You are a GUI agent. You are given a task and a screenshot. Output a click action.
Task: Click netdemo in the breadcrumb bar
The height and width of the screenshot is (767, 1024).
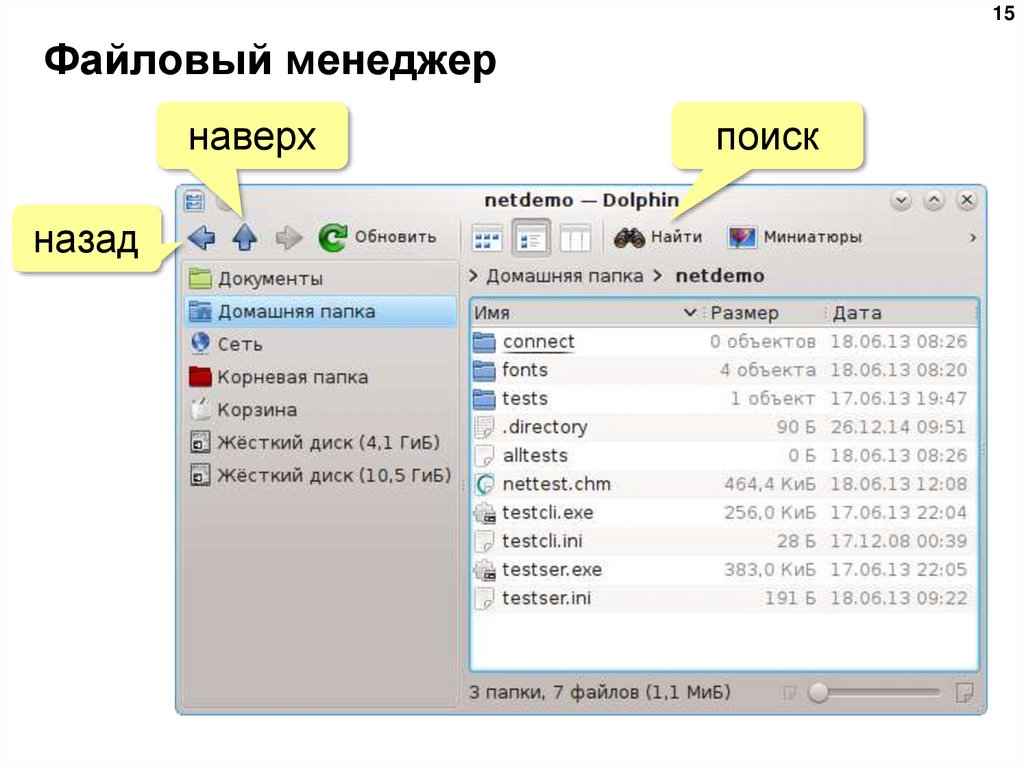coord(719,275)
